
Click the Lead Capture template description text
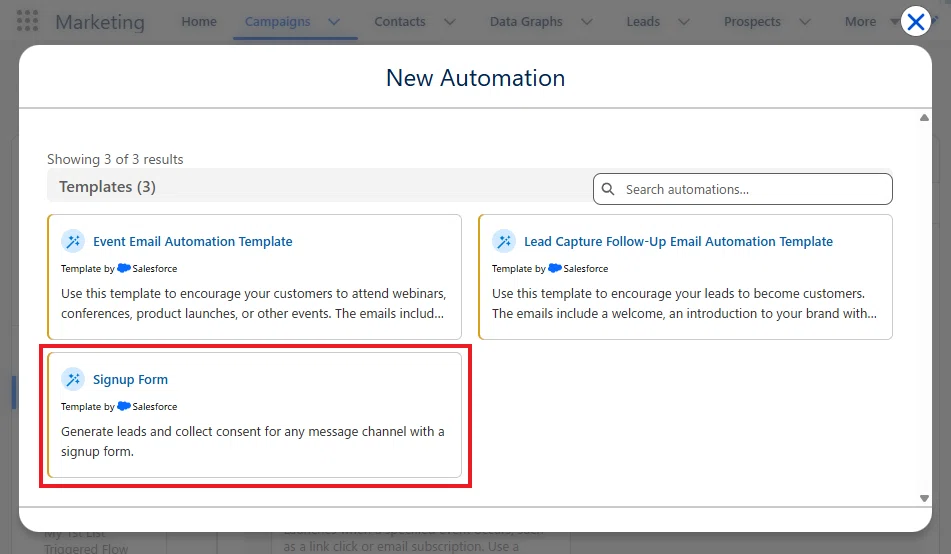(684, 303)
